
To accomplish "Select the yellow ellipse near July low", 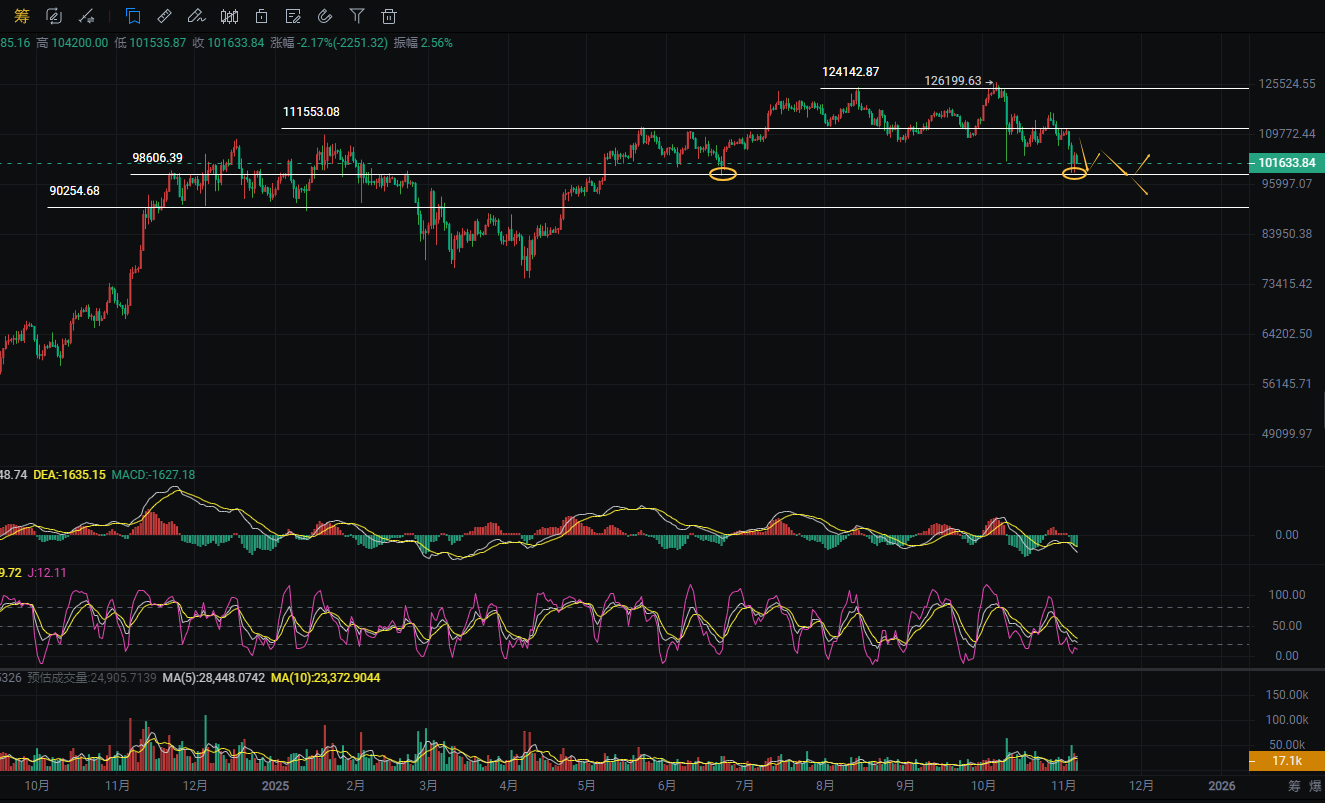I will coord(723,174).
